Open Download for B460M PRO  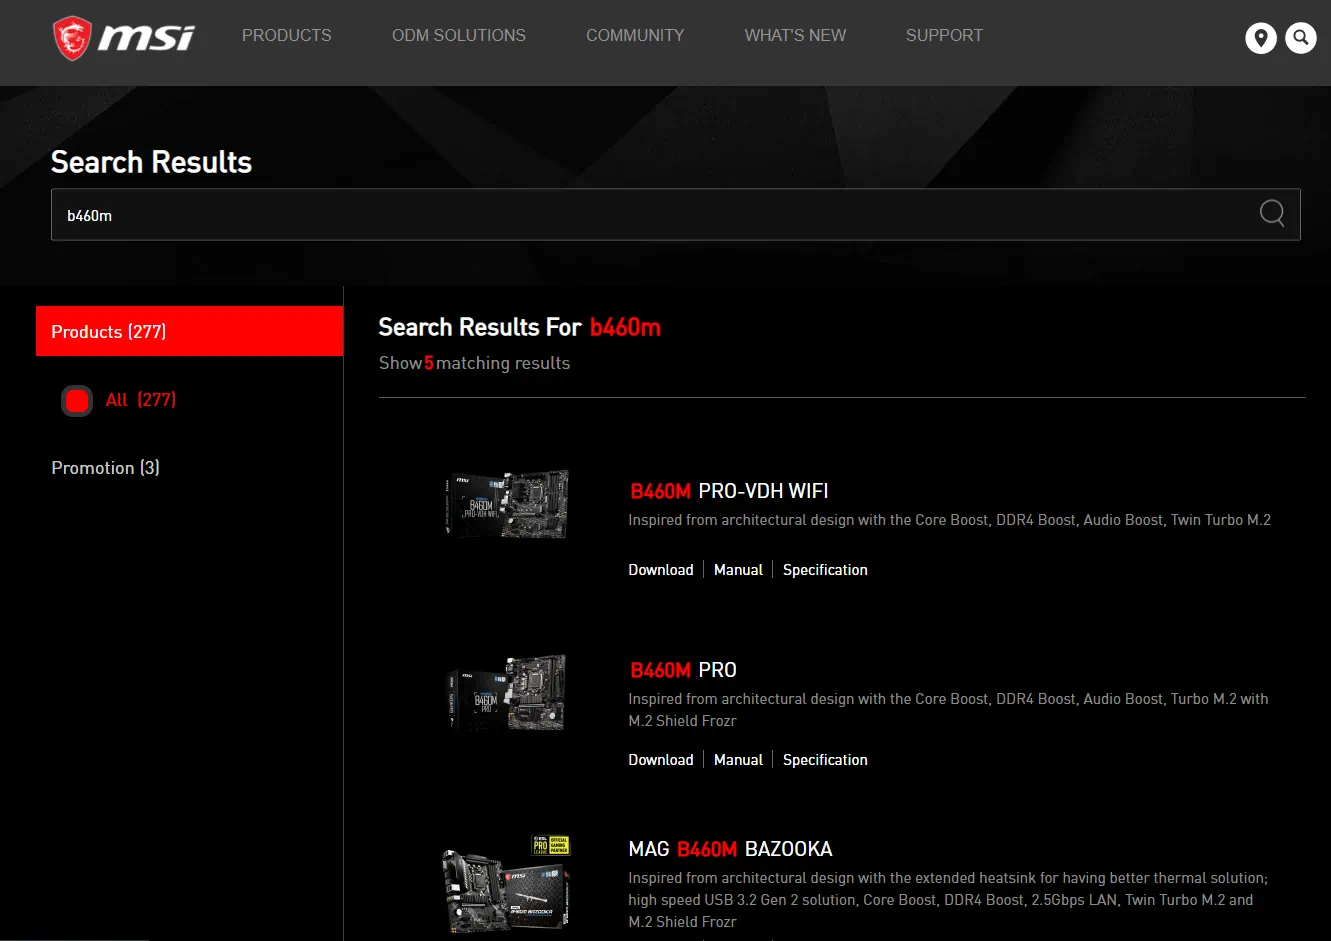click(x=661, y=760)
